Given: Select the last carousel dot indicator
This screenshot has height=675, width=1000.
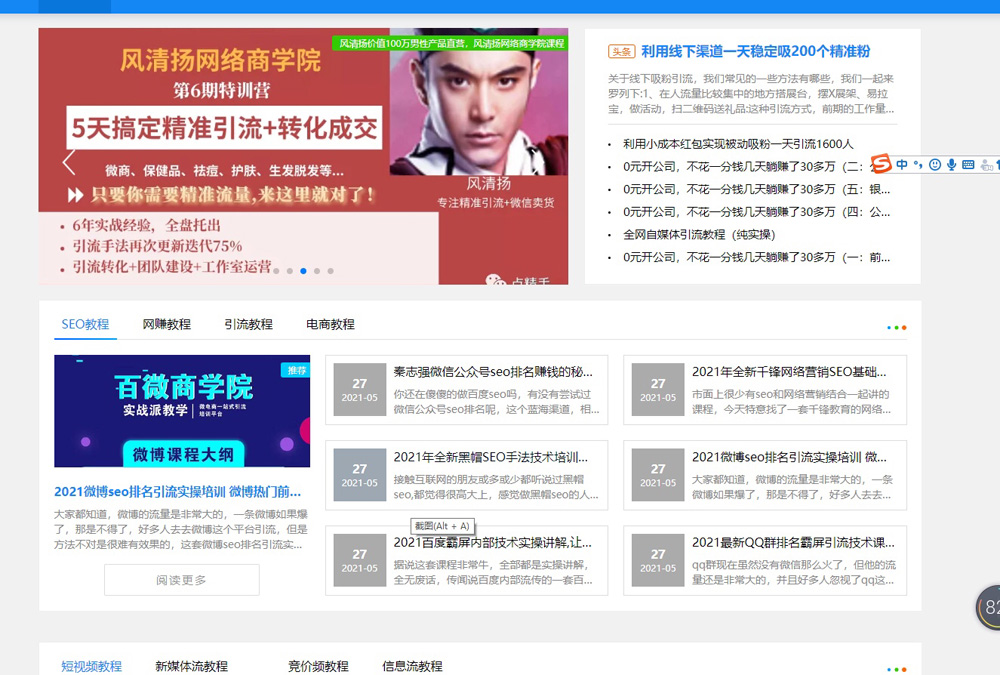Looking at the screenshot, I should pyautogui.click(x=330, y=271).
